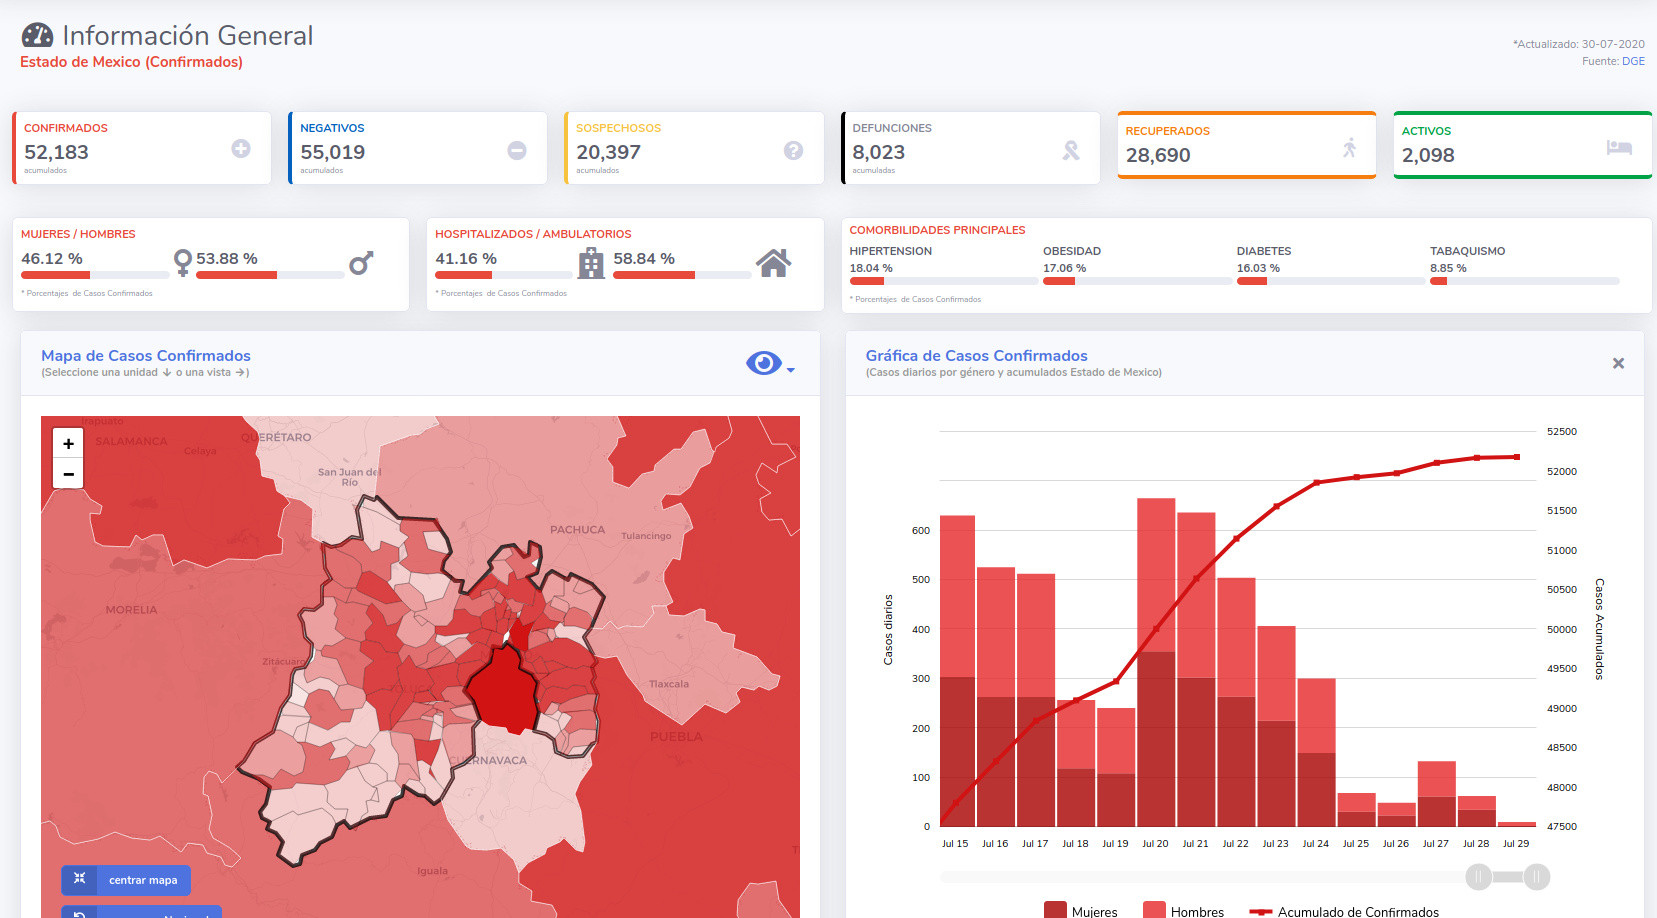Click the Recuperados 28,690 value
This screenshot has height=918, width=1657.
(1158, 155)
